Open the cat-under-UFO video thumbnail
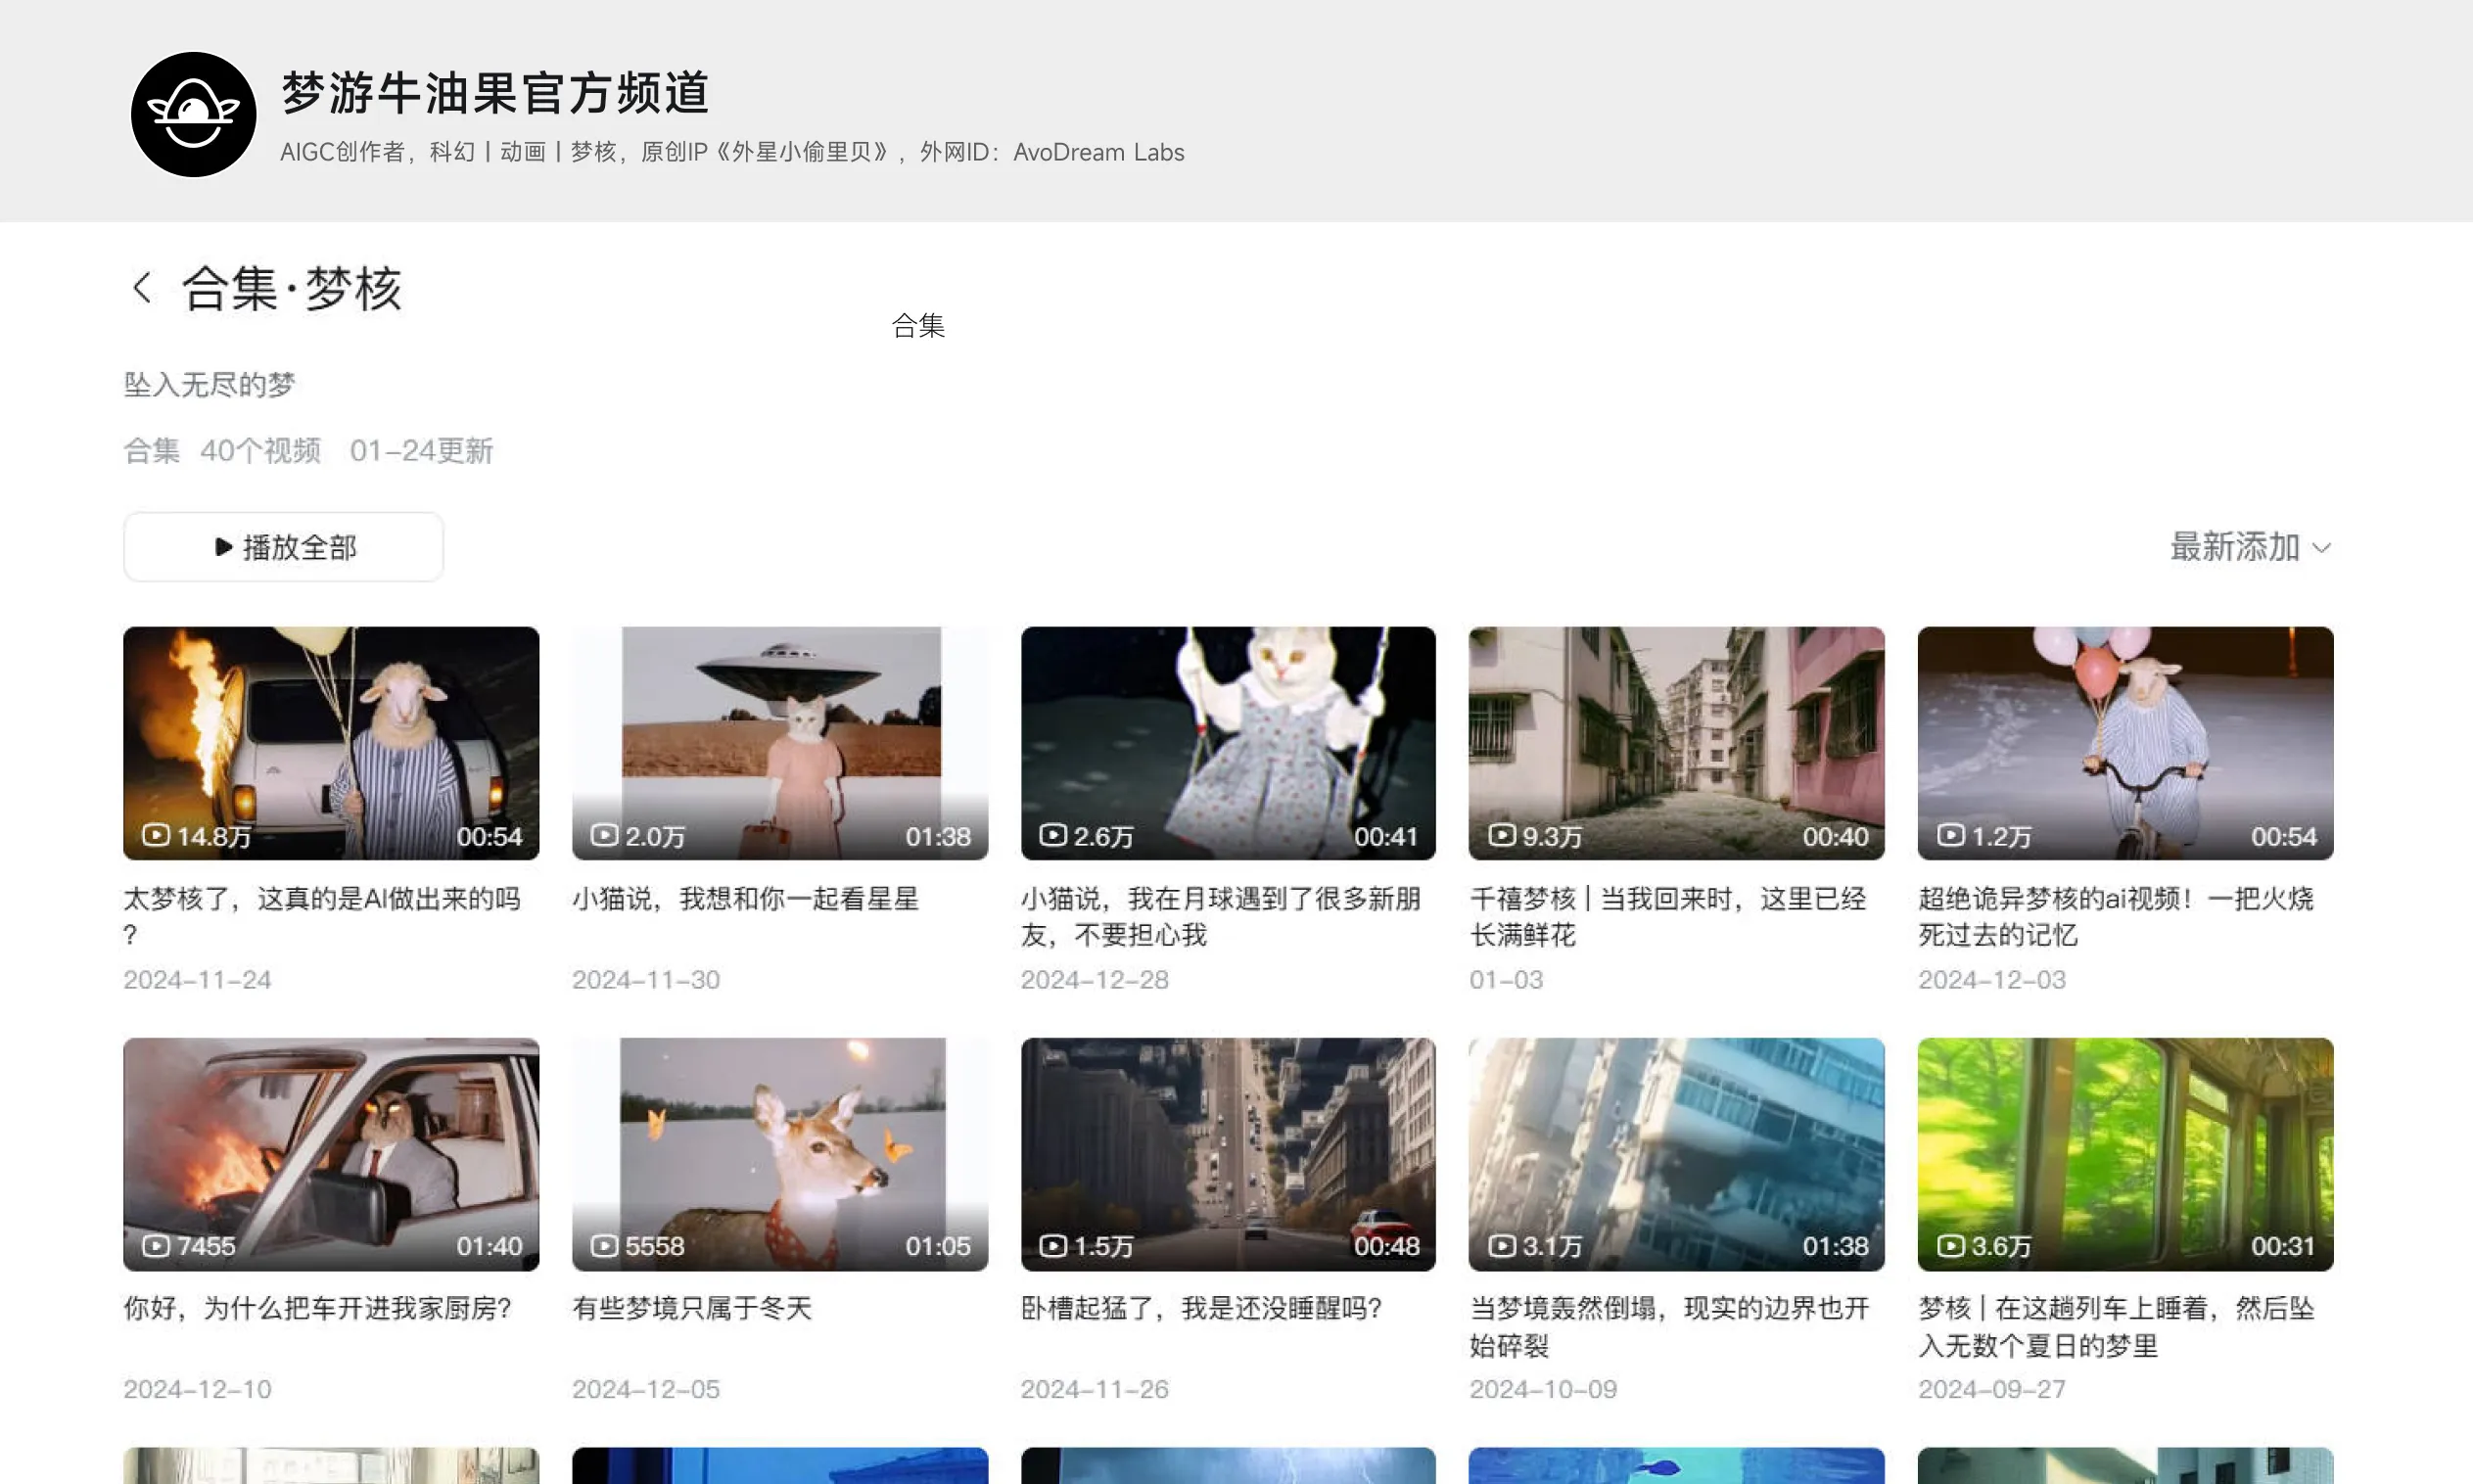The height and width of the screenshot is (1484, 2473). coord(779,742)
